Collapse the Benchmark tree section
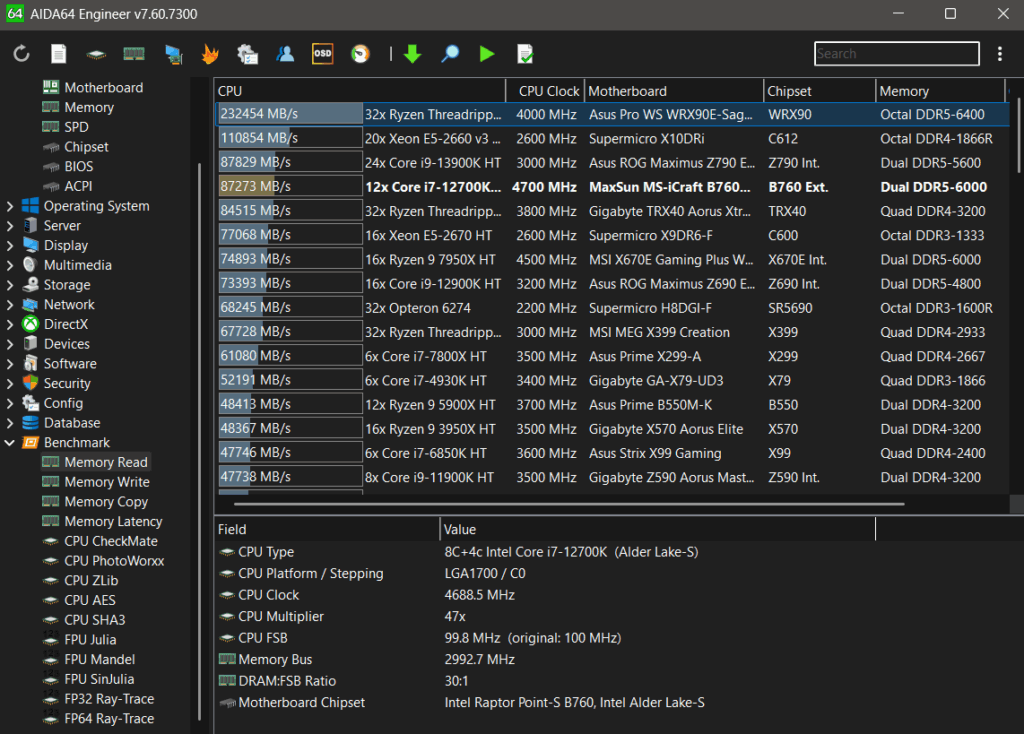Screen dimensions: 1024x734 click(x=10, y=443)
